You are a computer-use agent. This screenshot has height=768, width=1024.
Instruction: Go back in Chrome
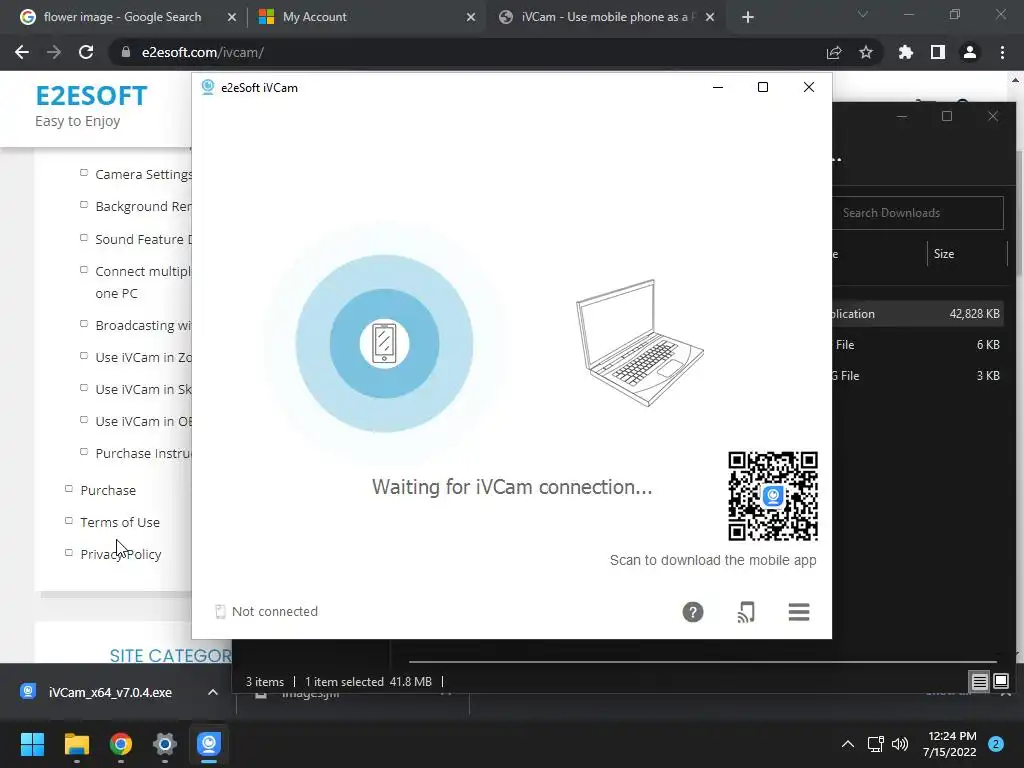point(22,52)
